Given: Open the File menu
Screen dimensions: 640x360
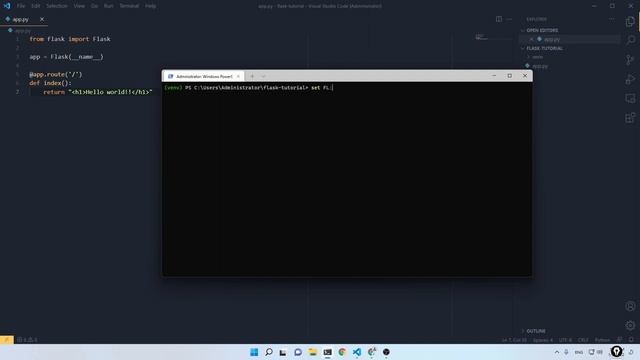Looking at the screenshot, I should 21,6.
